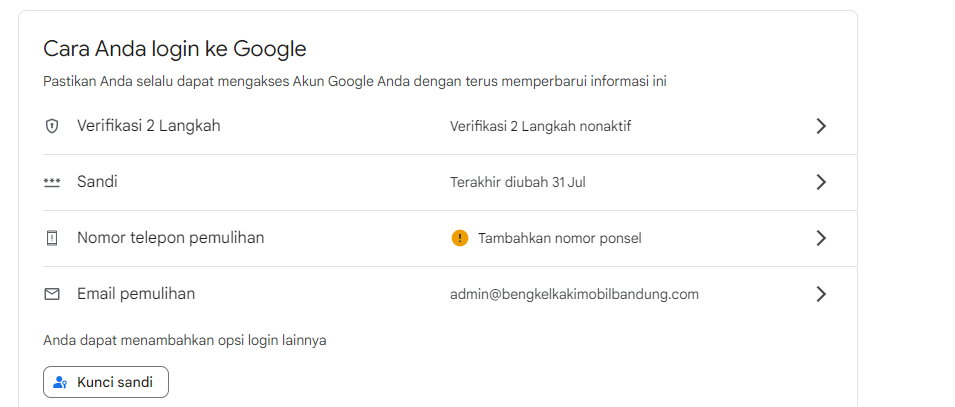Click the orange warning exclamation icon
Viewport: 955px width, 407px height.
click(460, 238)
